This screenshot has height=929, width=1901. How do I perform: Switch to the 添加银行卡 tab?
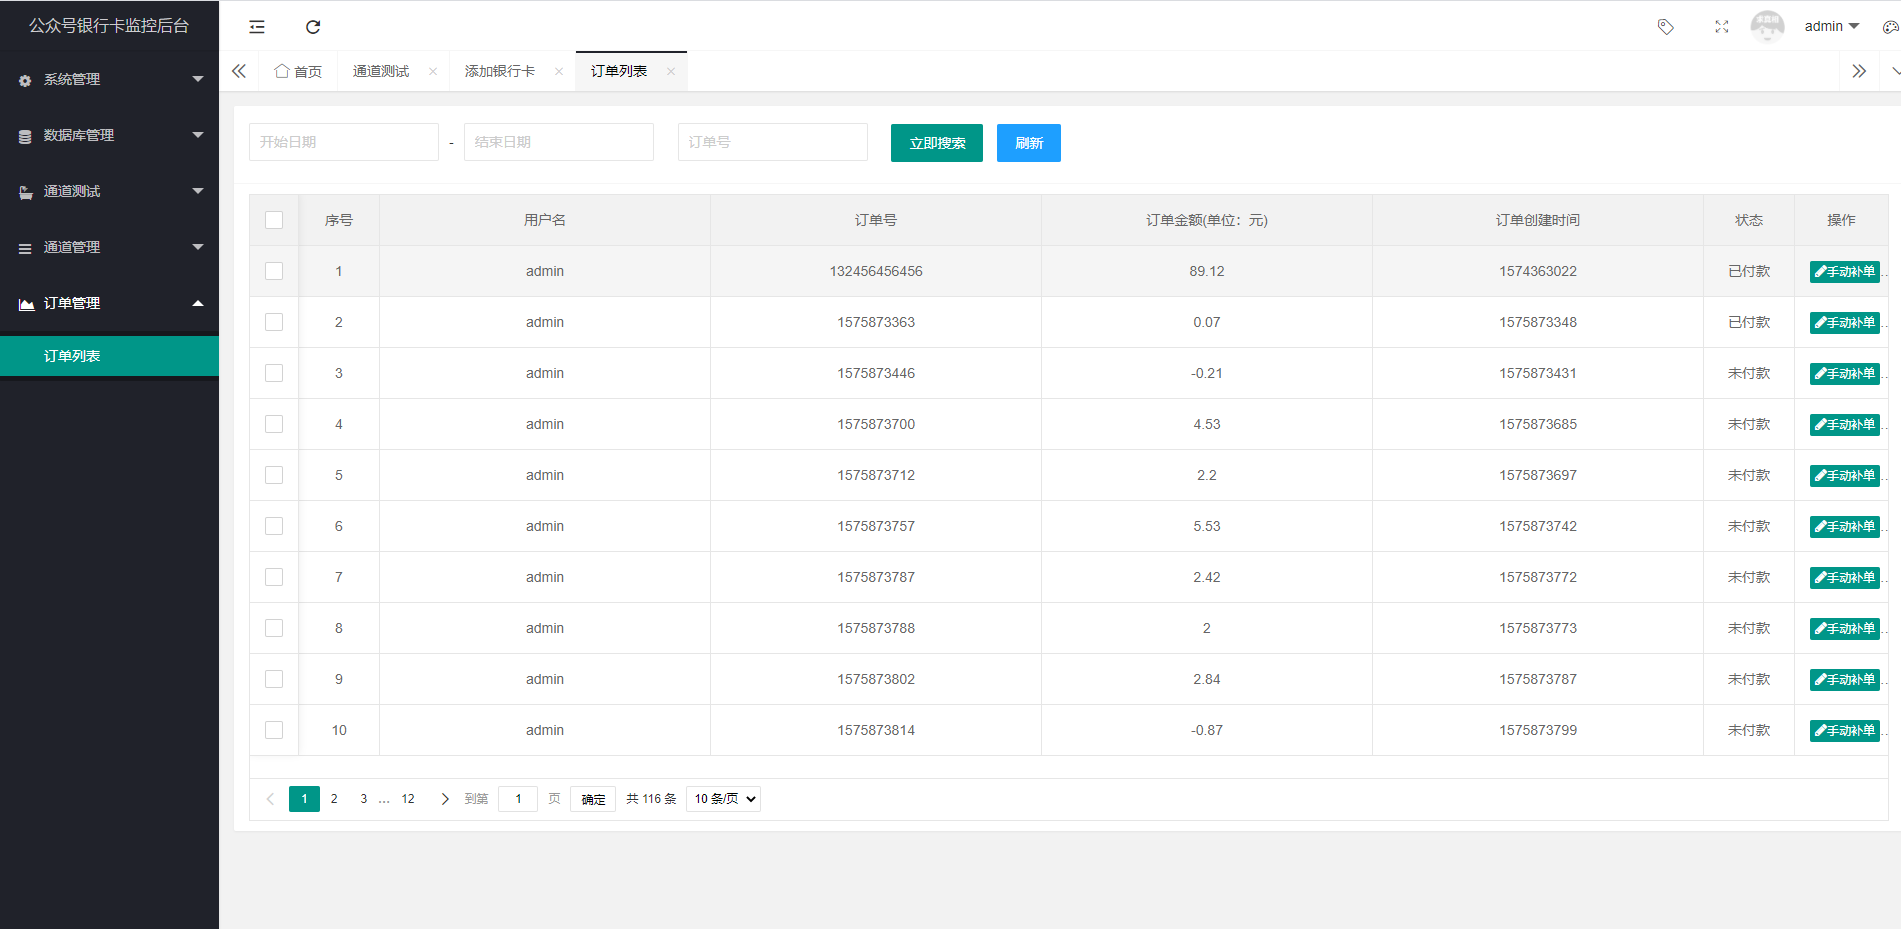500,71
